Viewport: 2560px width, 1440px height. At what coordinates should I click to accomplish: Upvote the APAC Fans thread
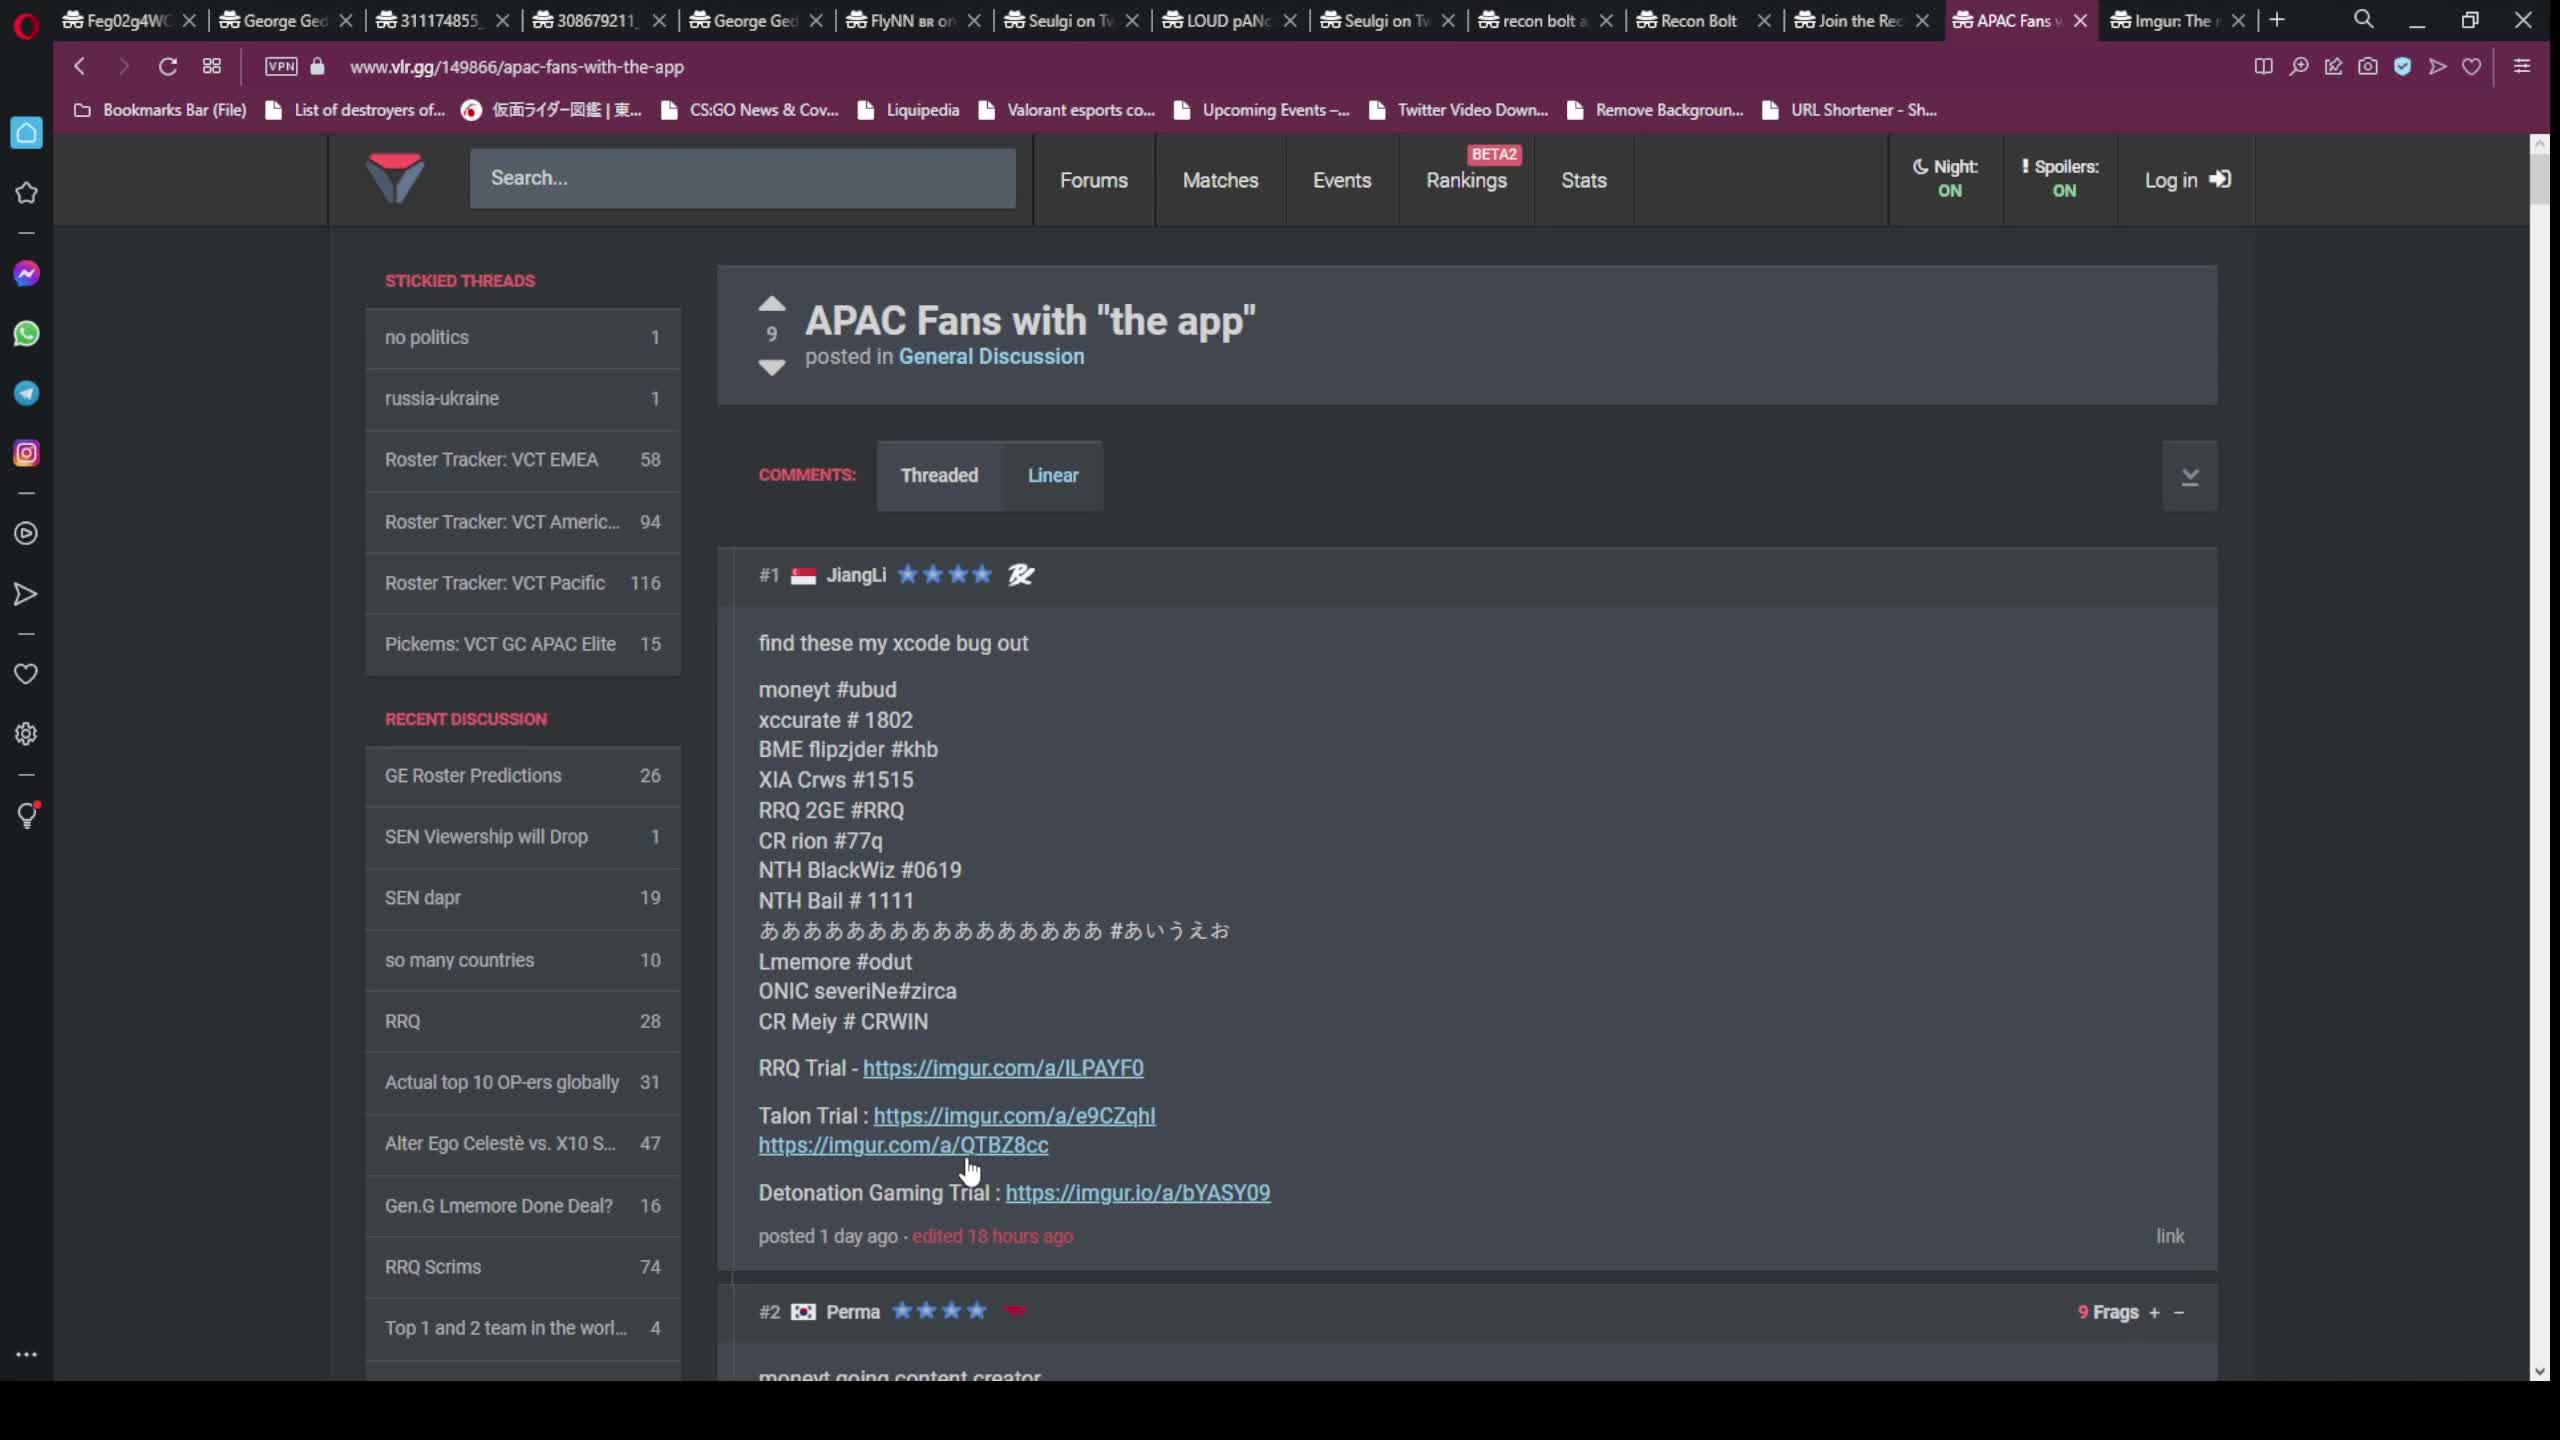tap(771, 303)
